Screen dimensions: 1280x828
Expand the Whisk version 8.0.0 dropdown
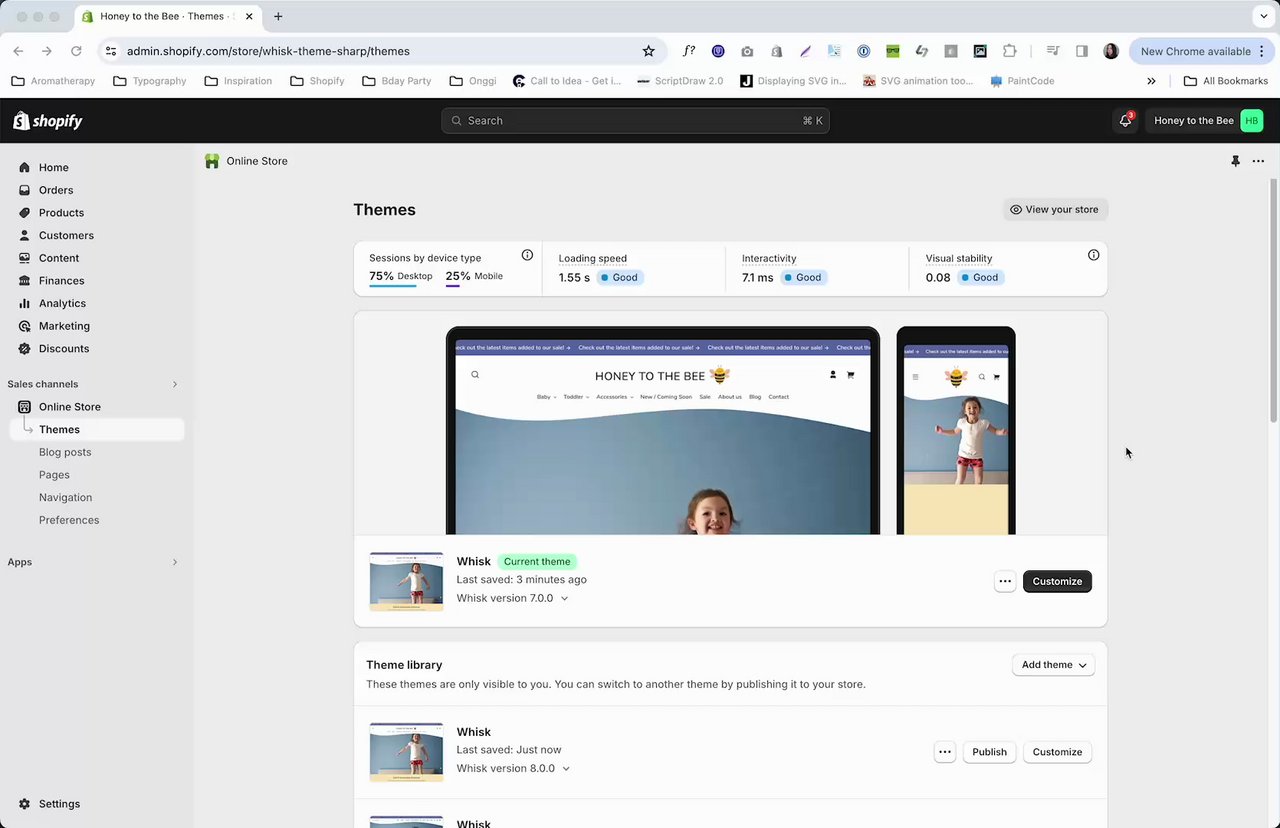pos(566,769)
